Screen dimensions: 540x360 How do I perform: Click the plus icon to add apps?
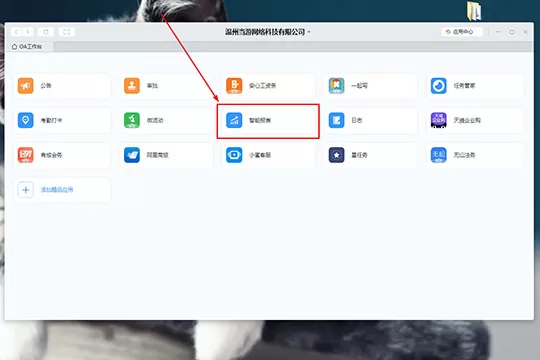point(25,190)
